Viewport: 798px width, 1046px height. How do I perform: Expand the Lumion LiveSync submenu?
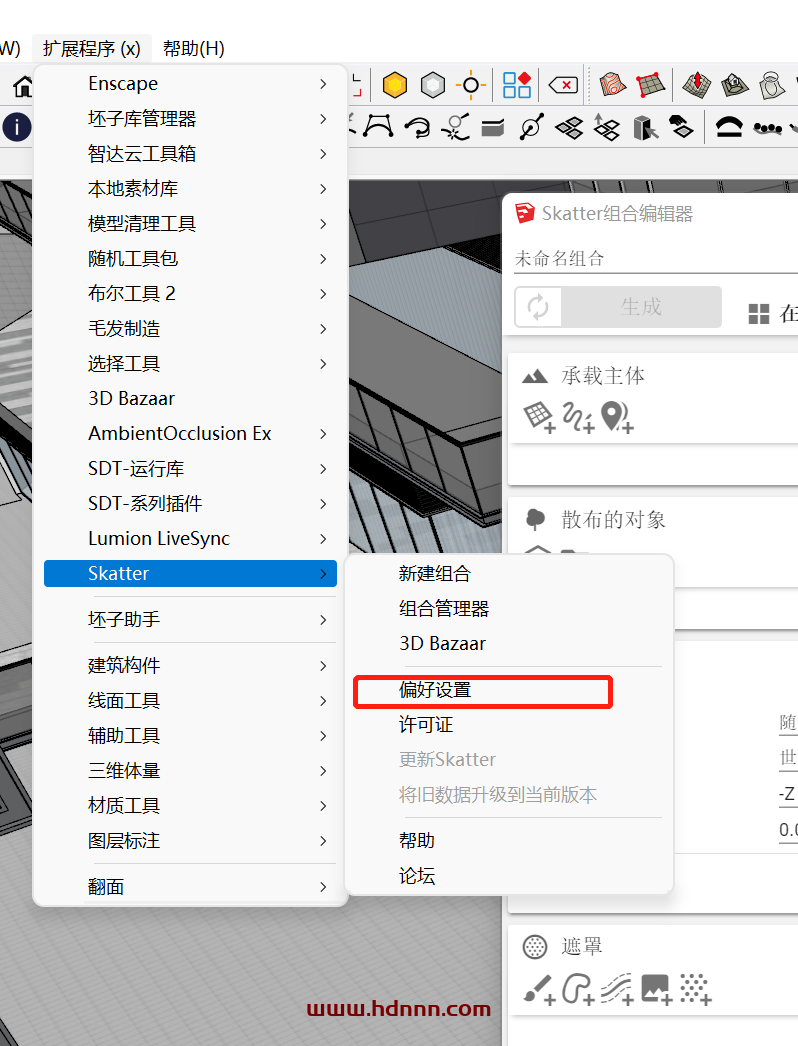pos(190,538)
